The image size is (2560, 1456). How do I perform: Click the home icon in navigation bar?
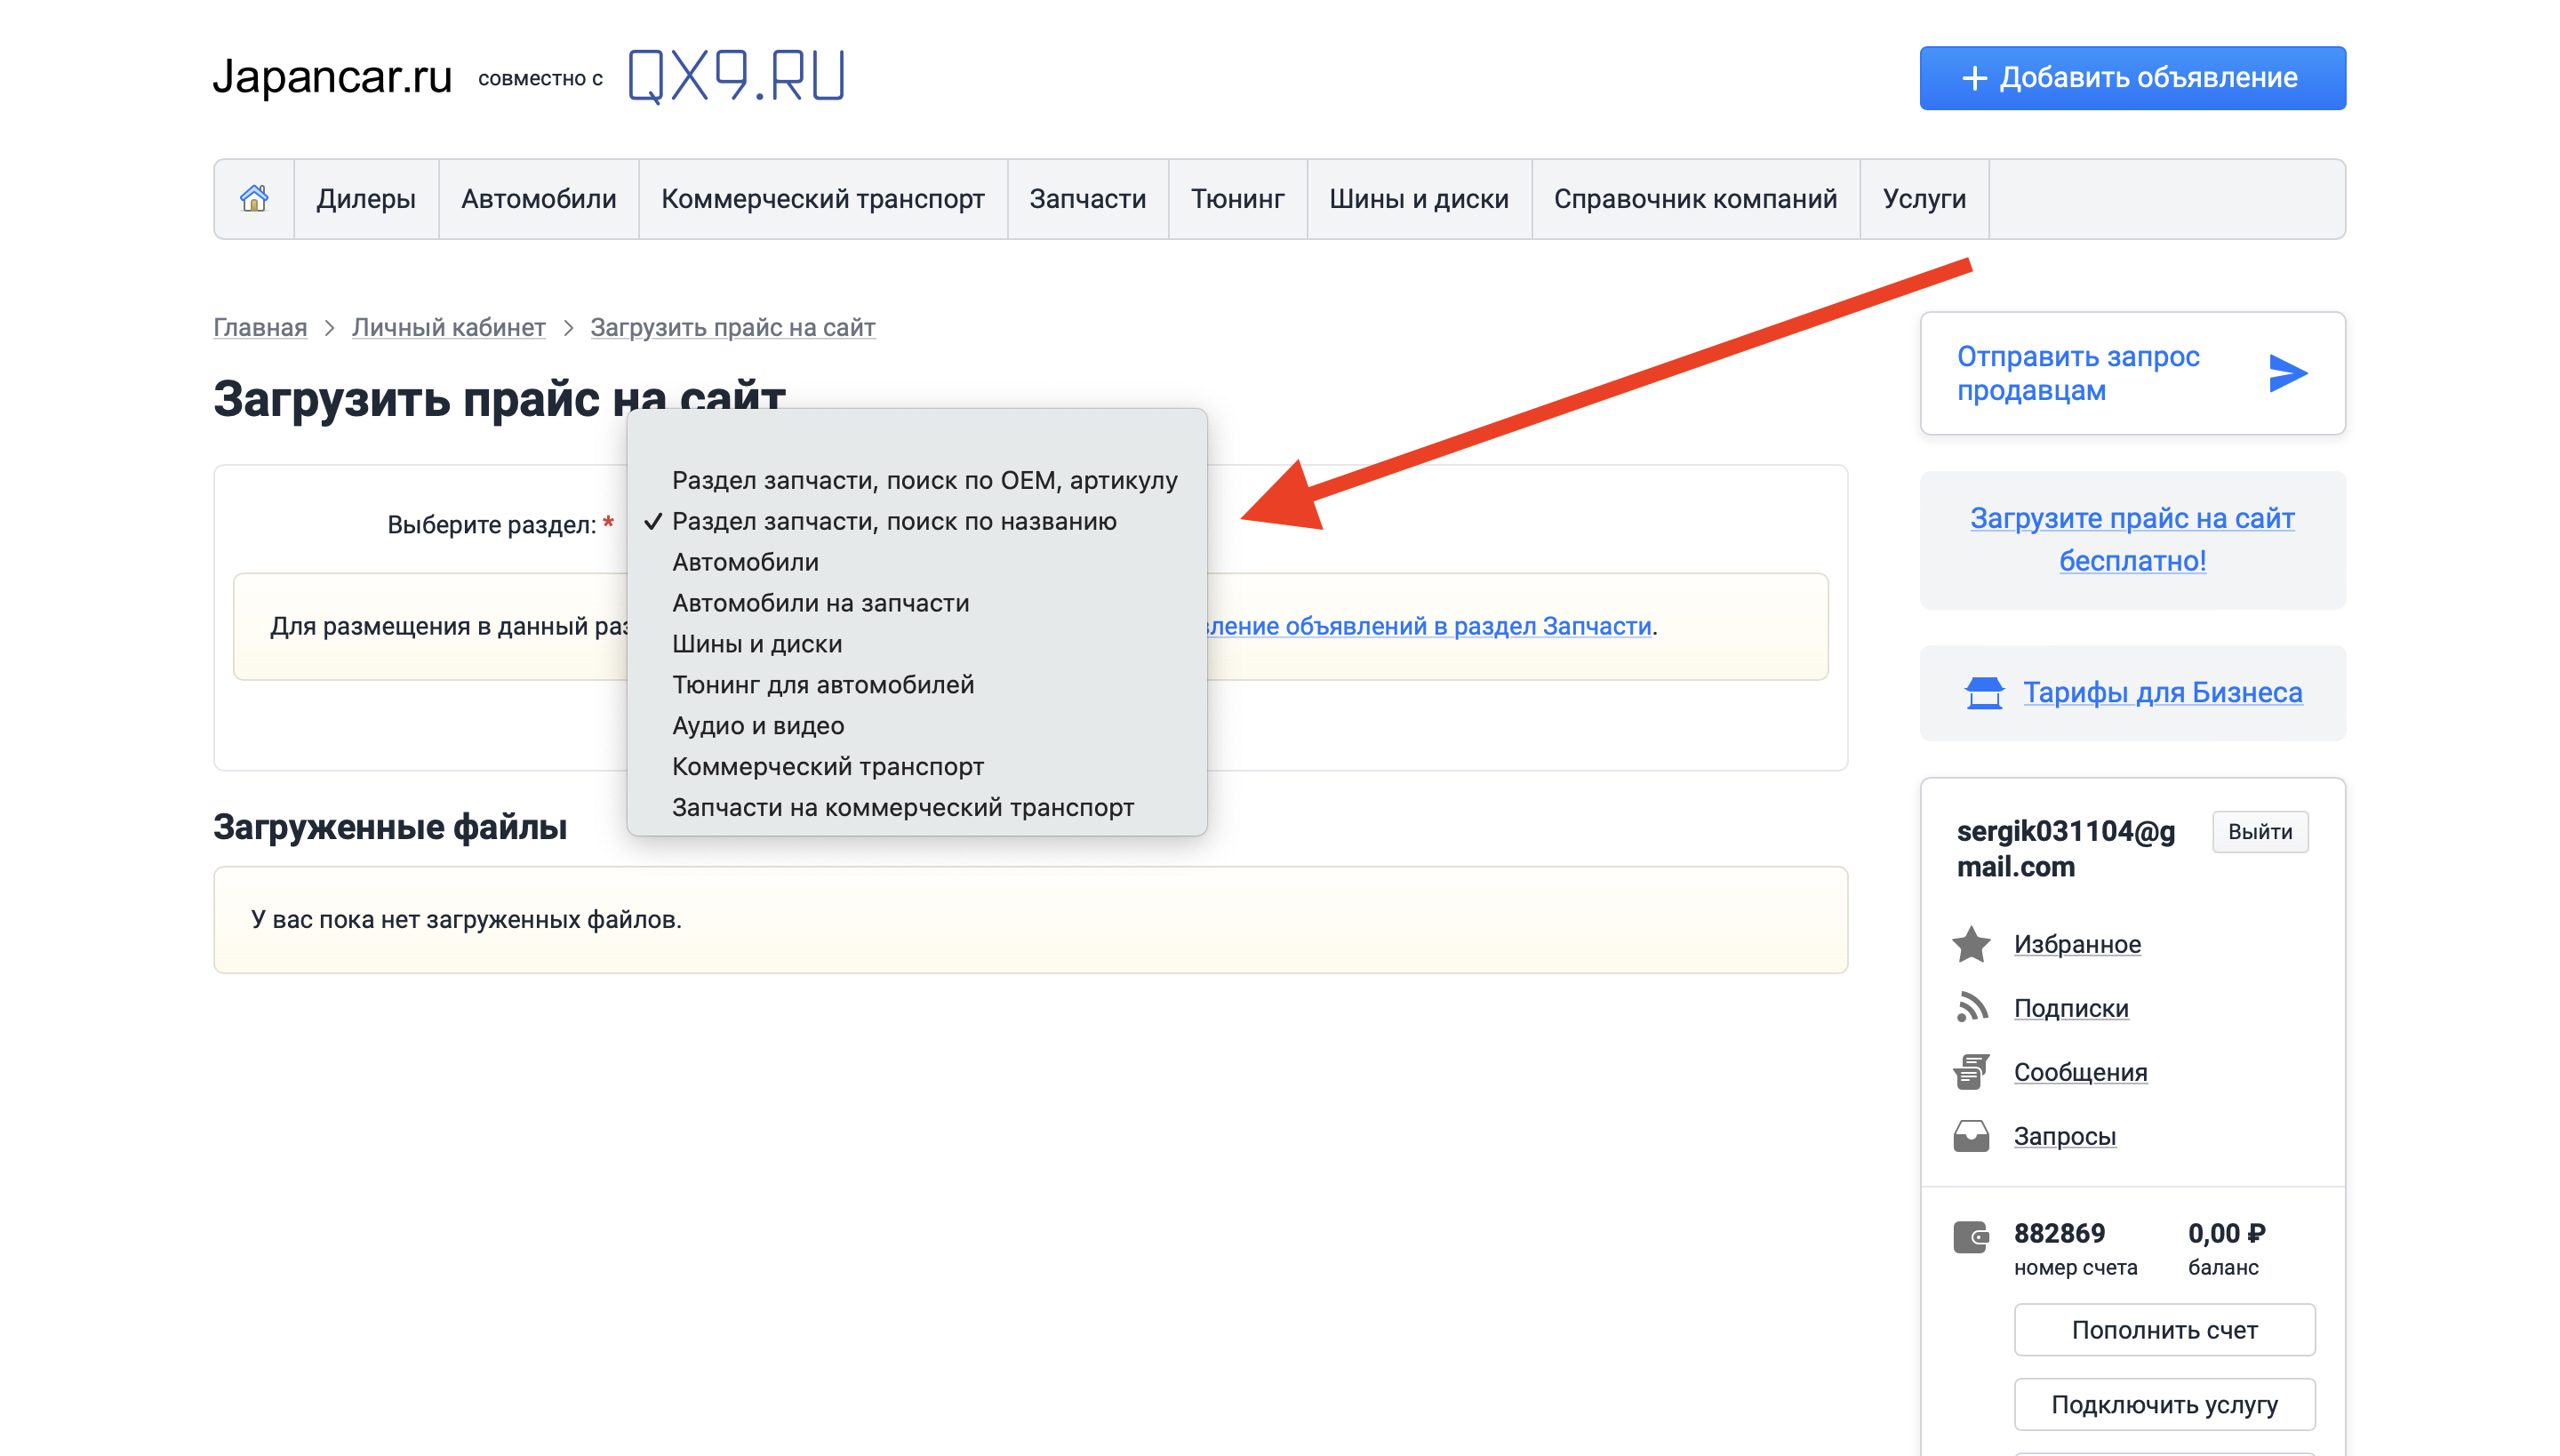(254, 198)
